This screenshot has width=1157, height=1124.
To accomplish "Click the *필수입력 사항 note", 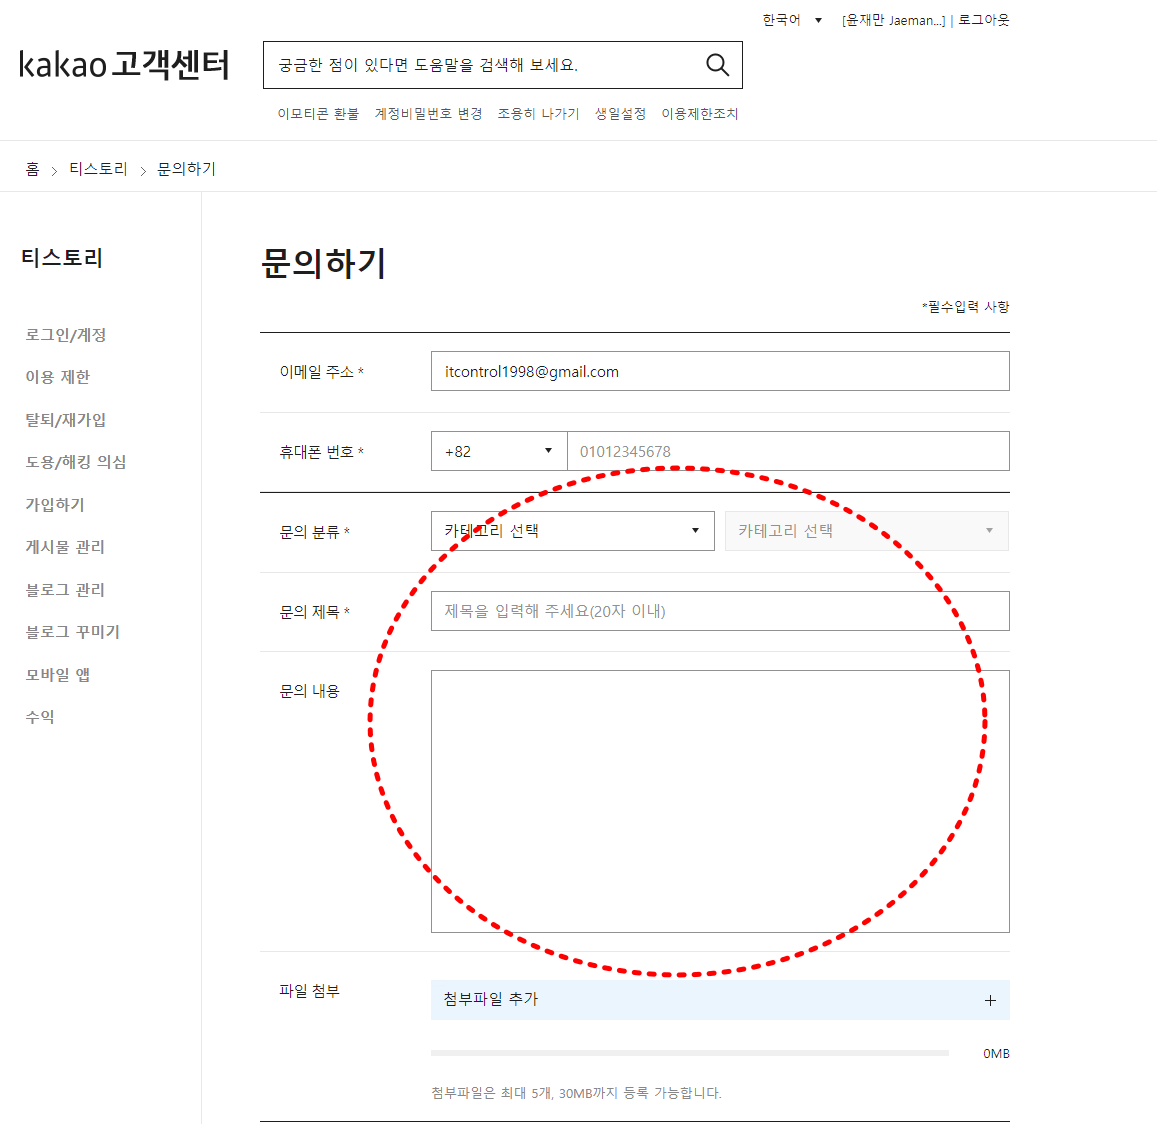I will point(965,306).
